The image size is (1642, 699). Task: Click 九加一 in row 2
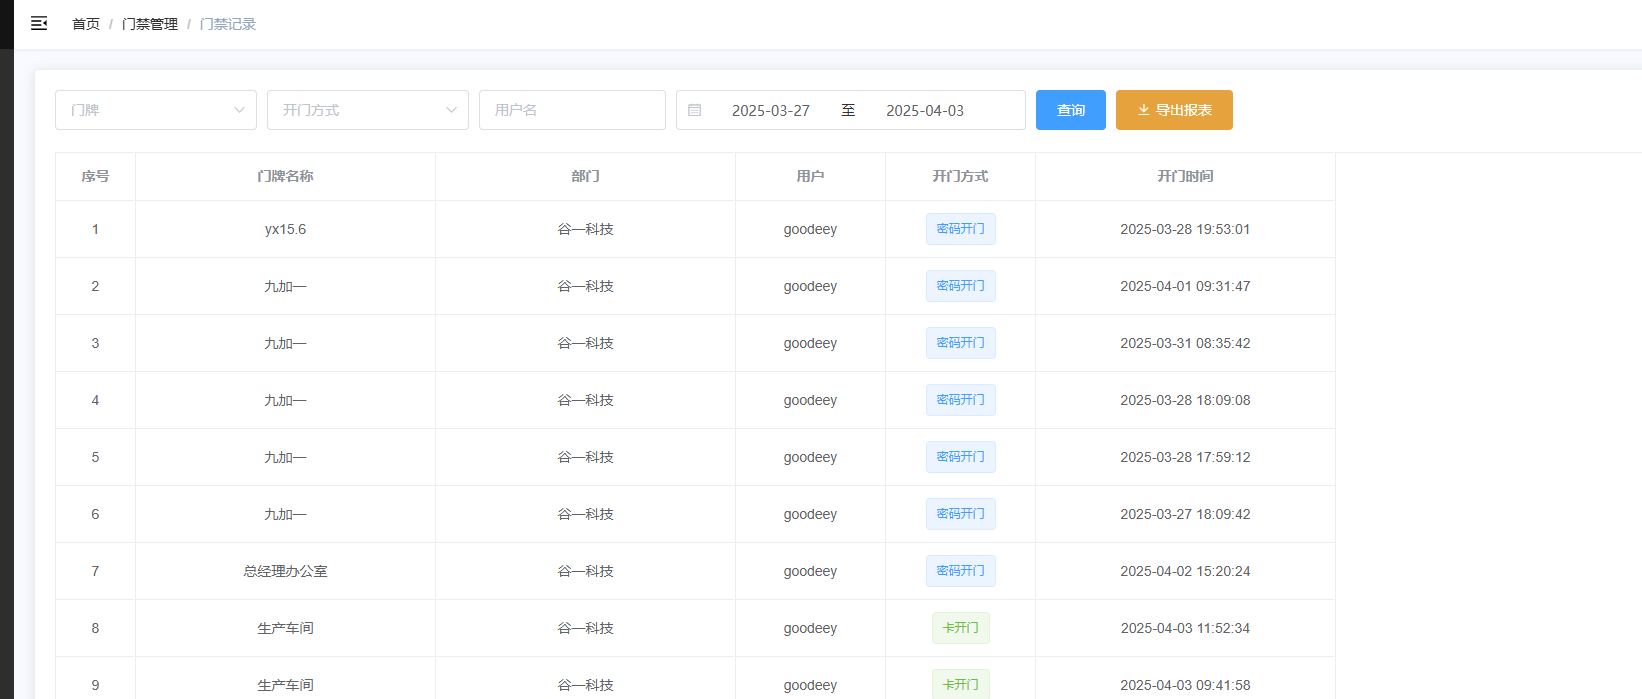pos(285,286)
